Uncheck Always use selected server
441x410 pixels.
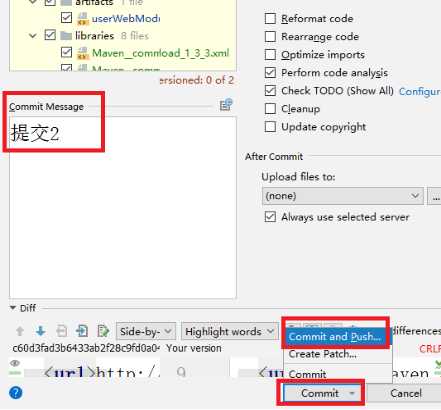(x=270, y=217)
